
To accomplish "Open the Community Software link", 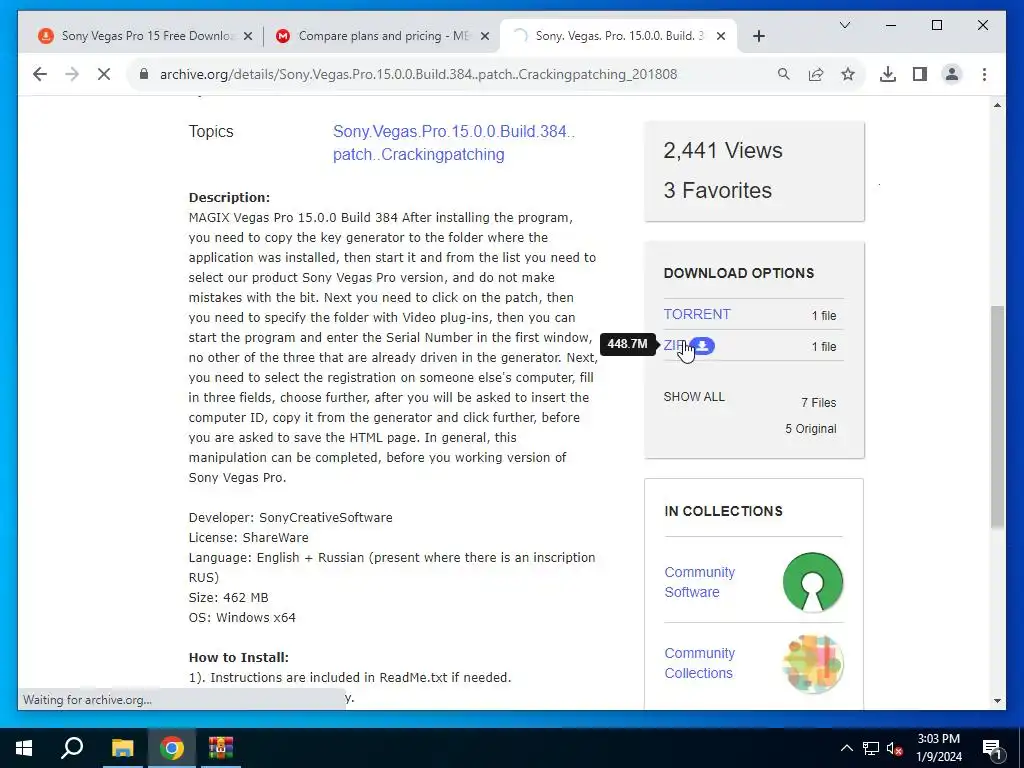I will pos(699,582).
